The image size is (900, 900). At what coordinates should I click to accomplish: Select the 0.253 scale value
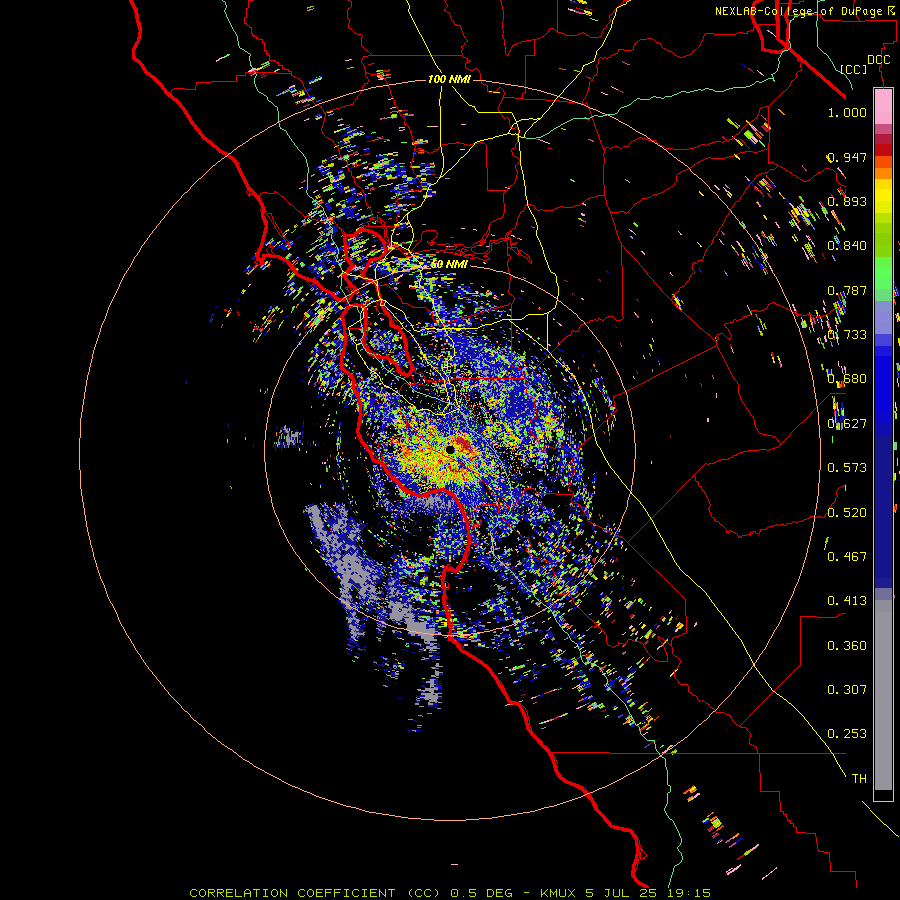tap(847, 734)
